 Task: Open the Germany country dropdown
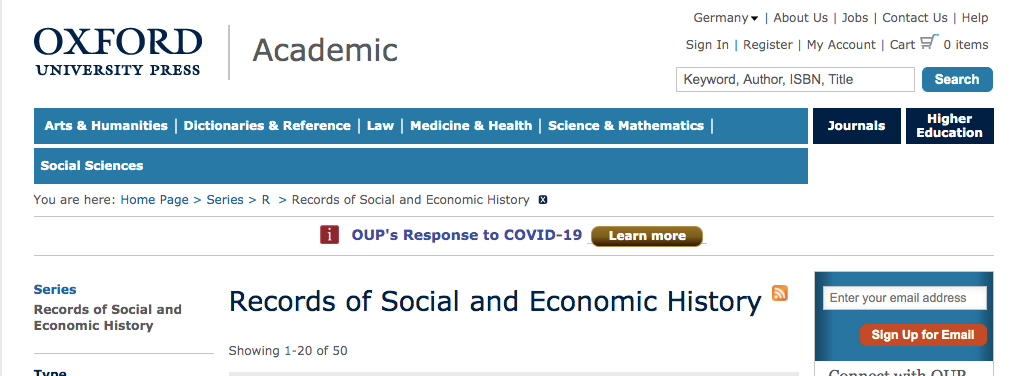[725, 18]
